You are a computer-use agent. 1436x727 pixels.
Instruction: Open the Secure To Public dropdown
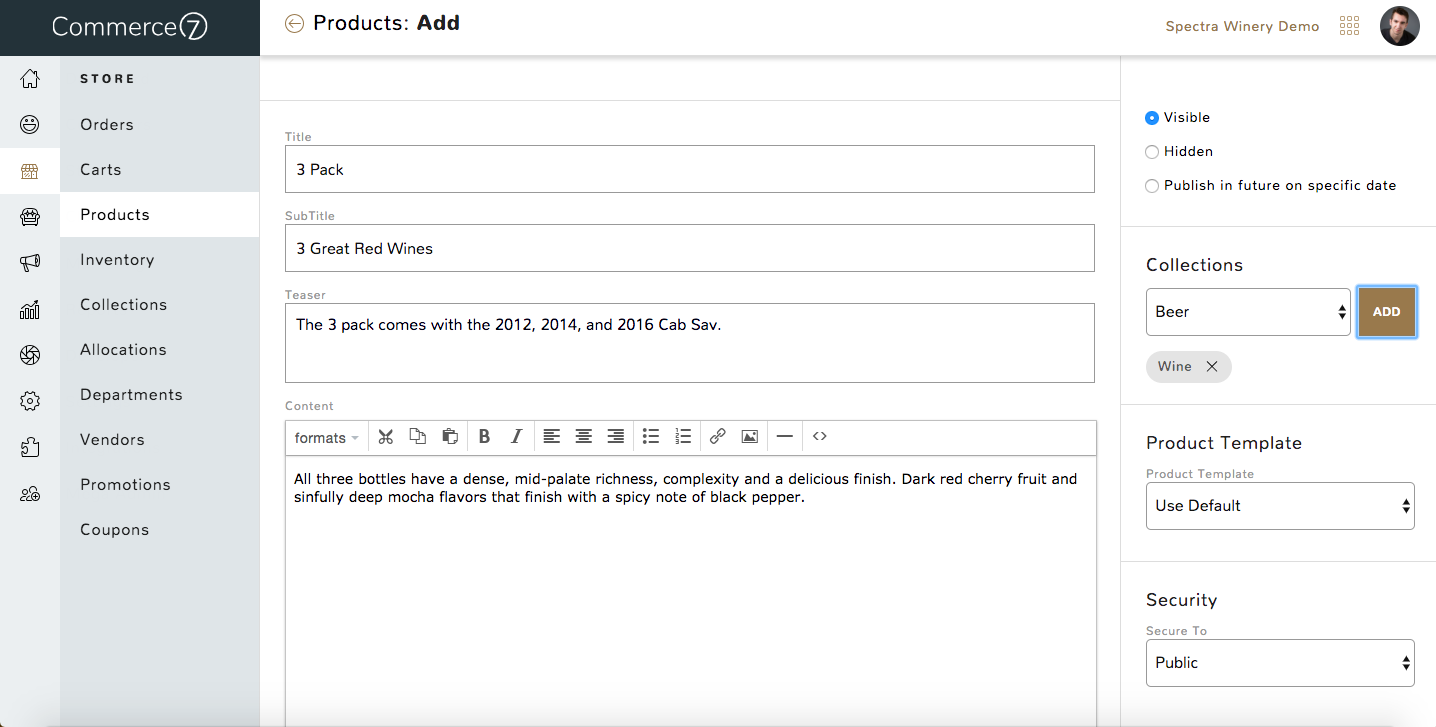1280,663
